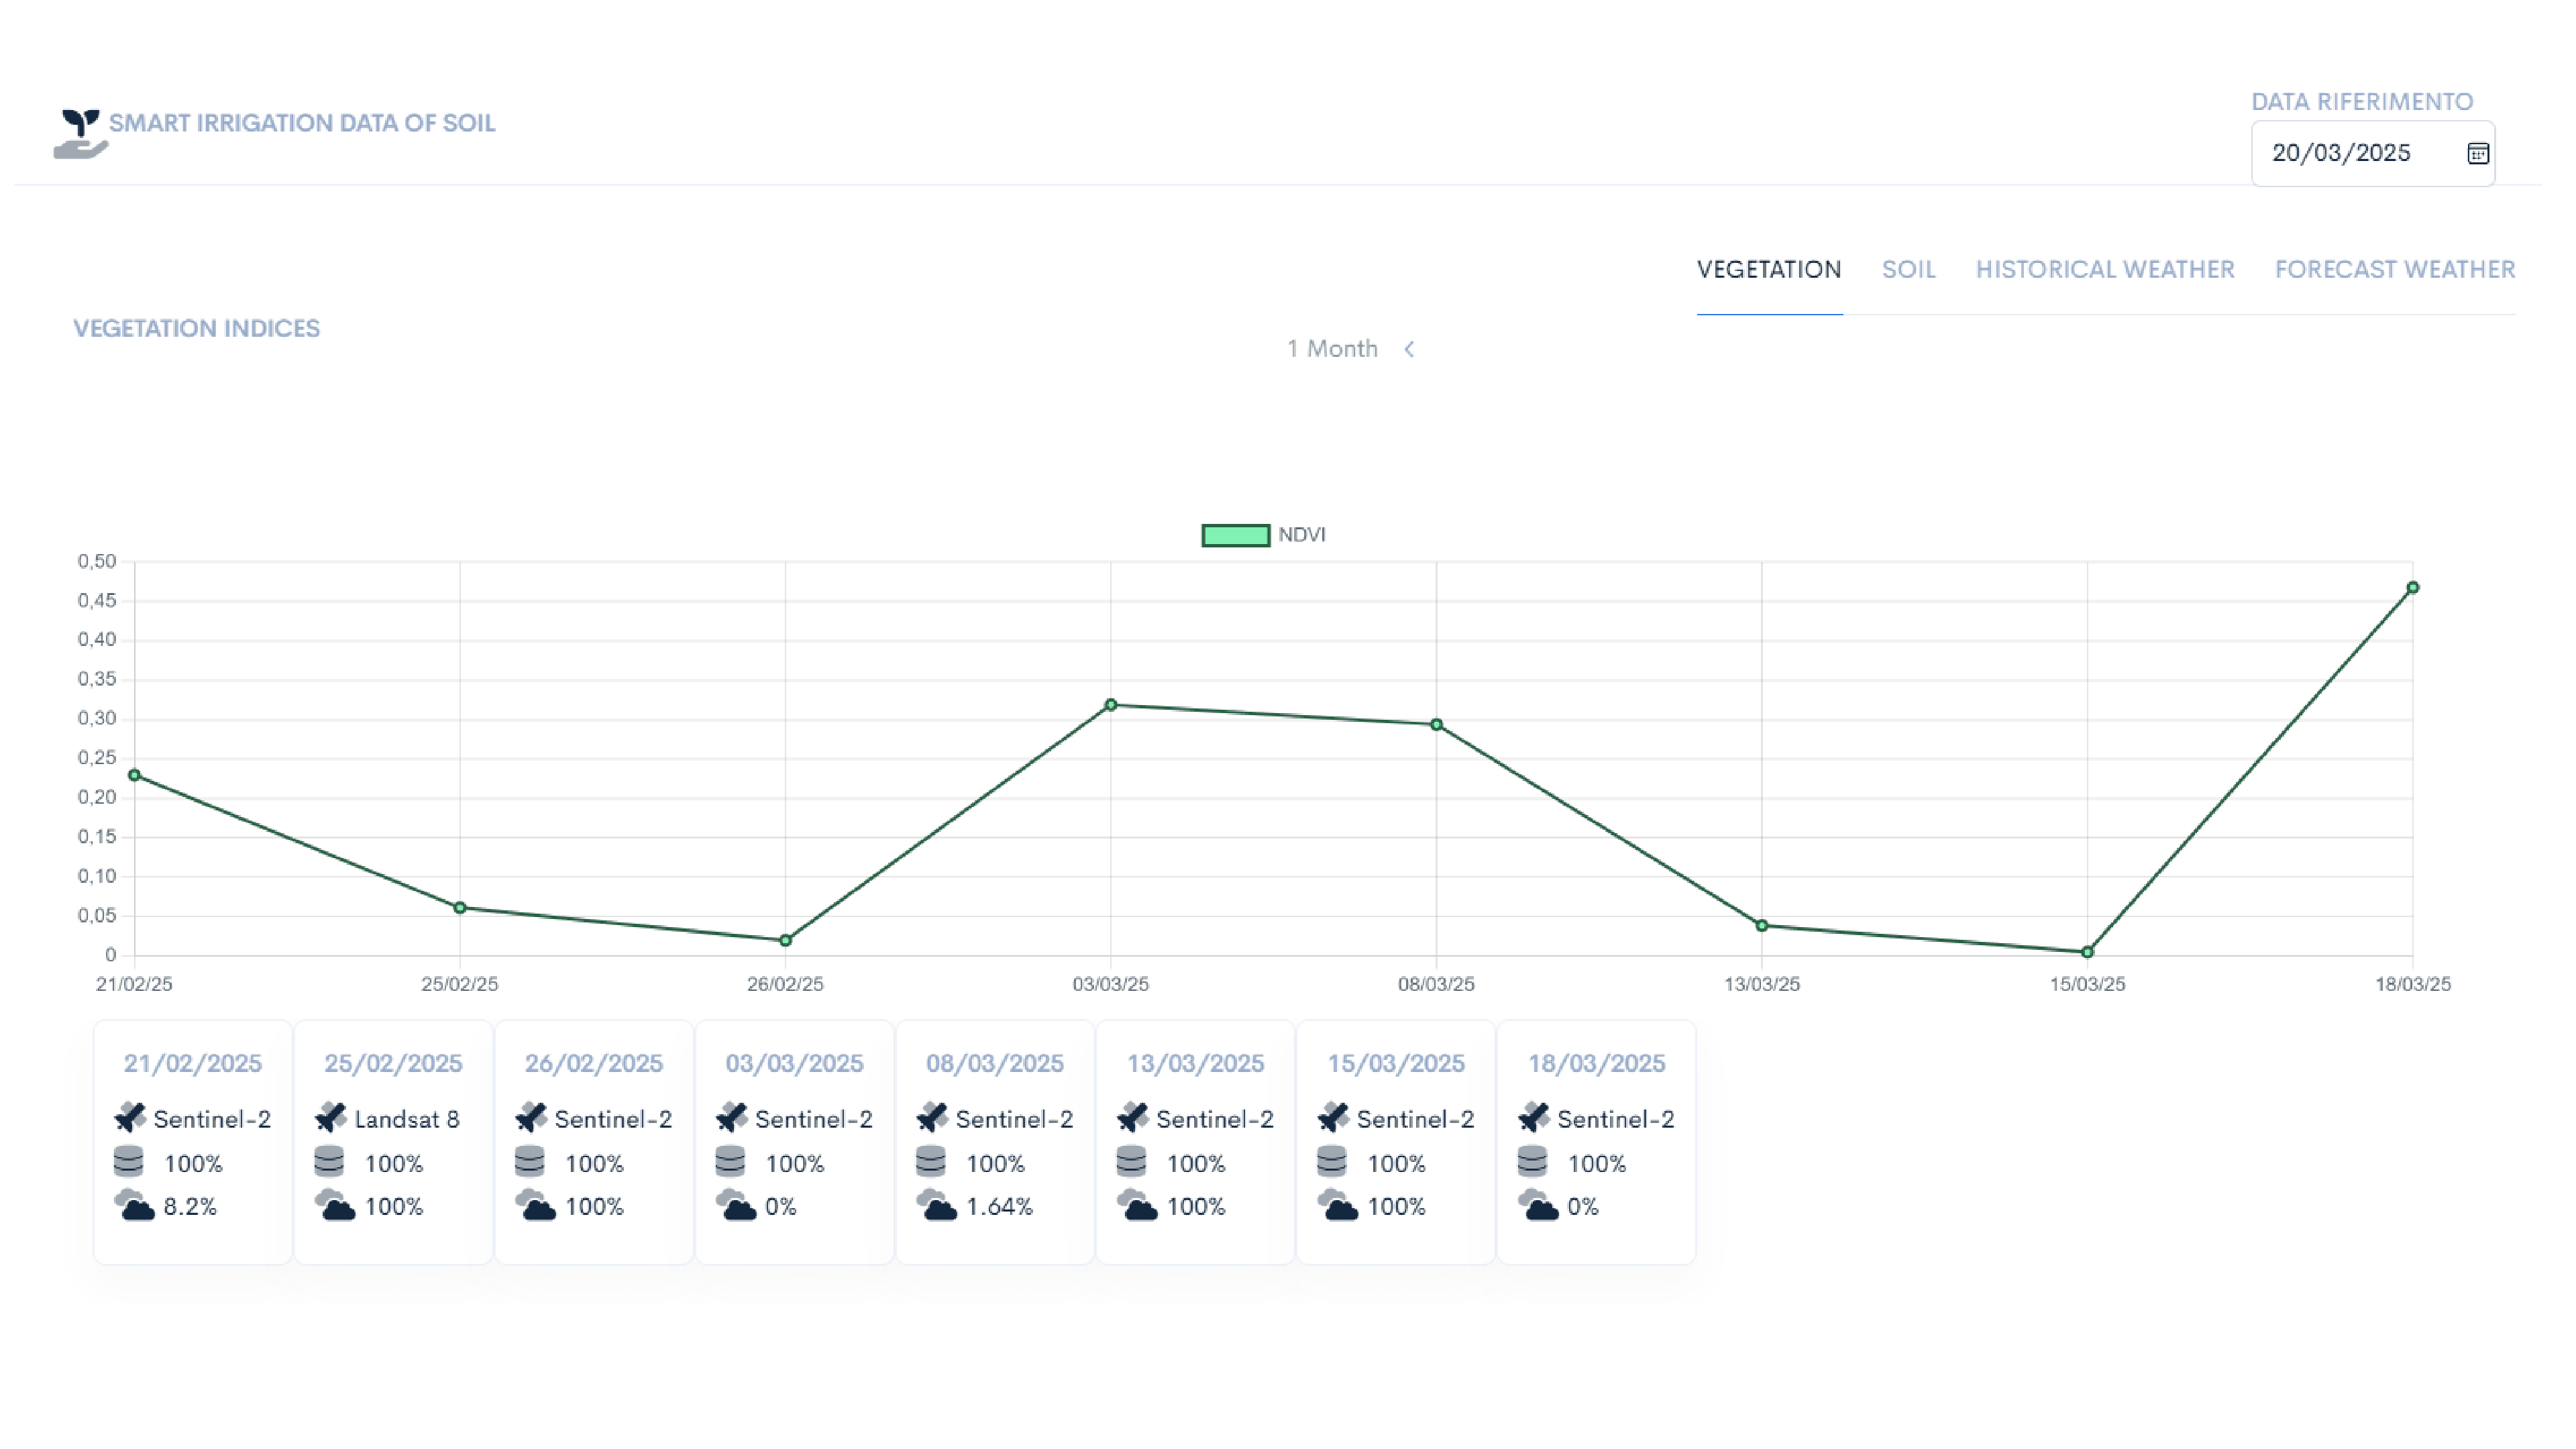Screen dimensions: 2576x1449
Task: Click the 18/03/25 data point on chart
Action: [2412, 588]
